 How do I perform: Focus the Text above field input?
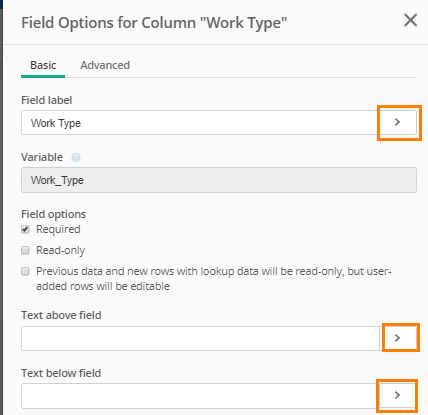[200, 338]
